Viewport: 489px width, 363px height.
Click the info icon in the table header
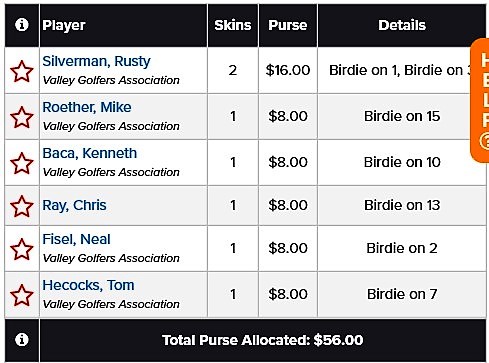(22, 25)
